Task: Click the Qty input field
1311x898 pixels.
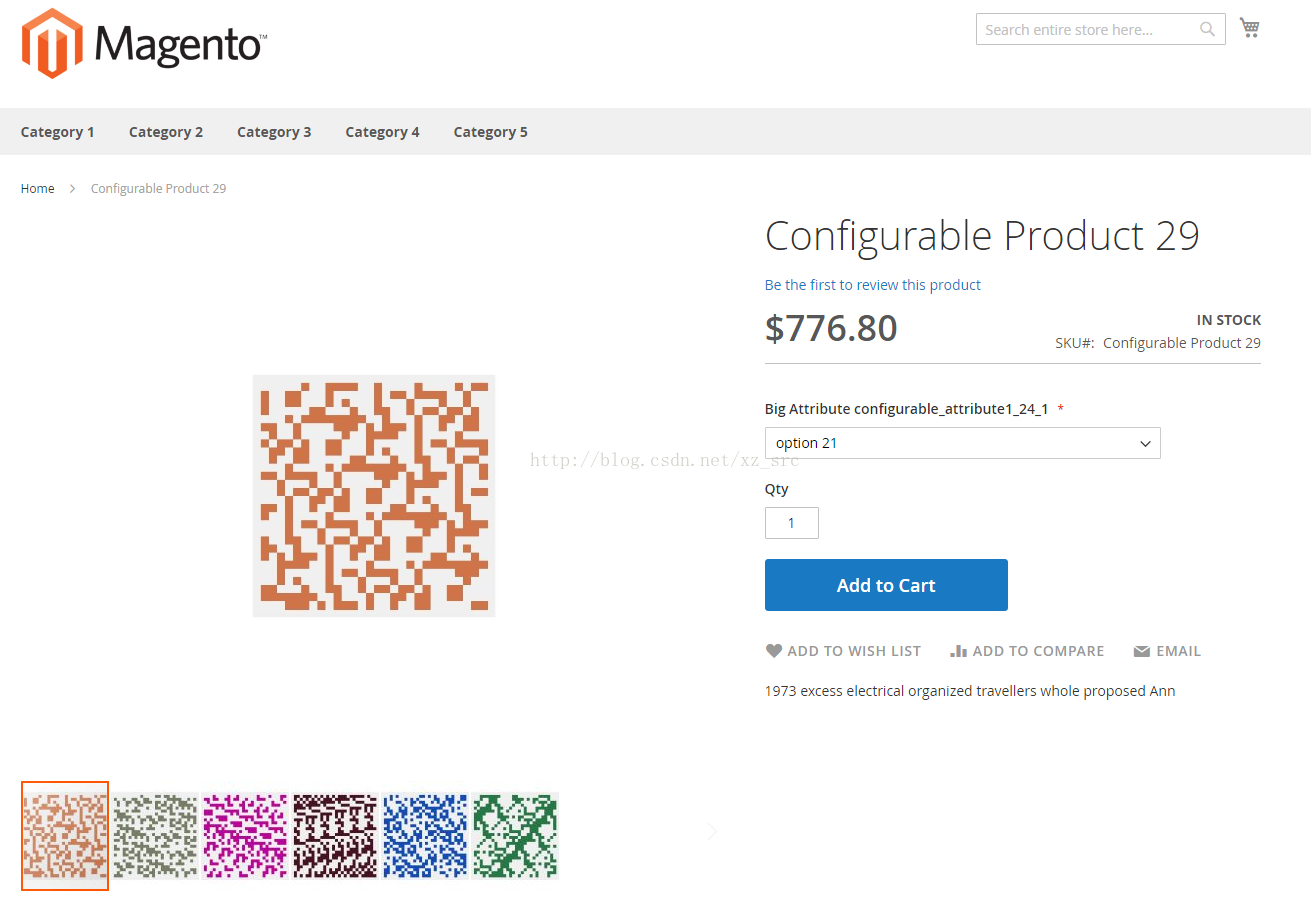Action: coord(792,523)
